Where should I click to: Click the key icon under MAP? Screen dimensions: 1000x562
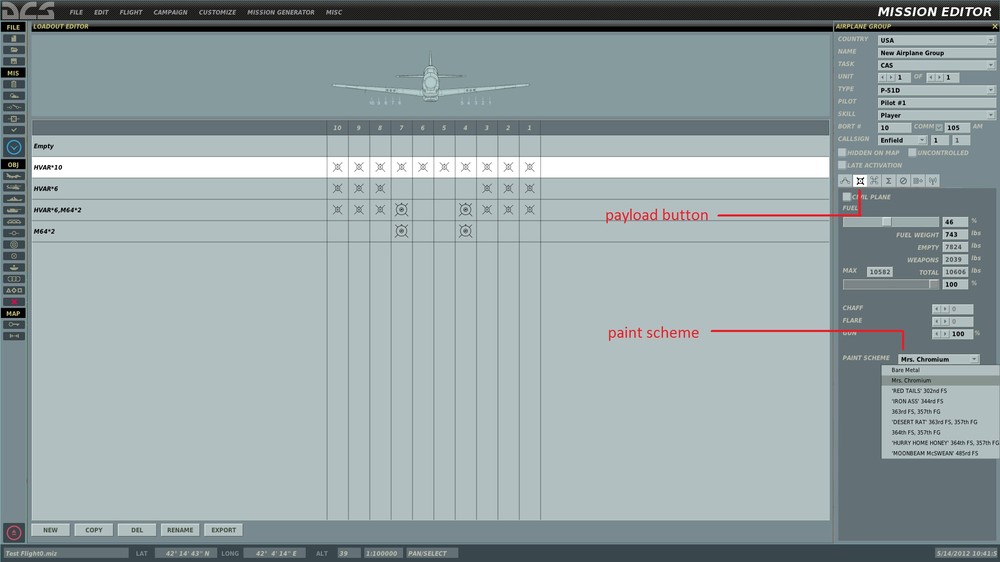pyautogui.click(x=13, y=325)
